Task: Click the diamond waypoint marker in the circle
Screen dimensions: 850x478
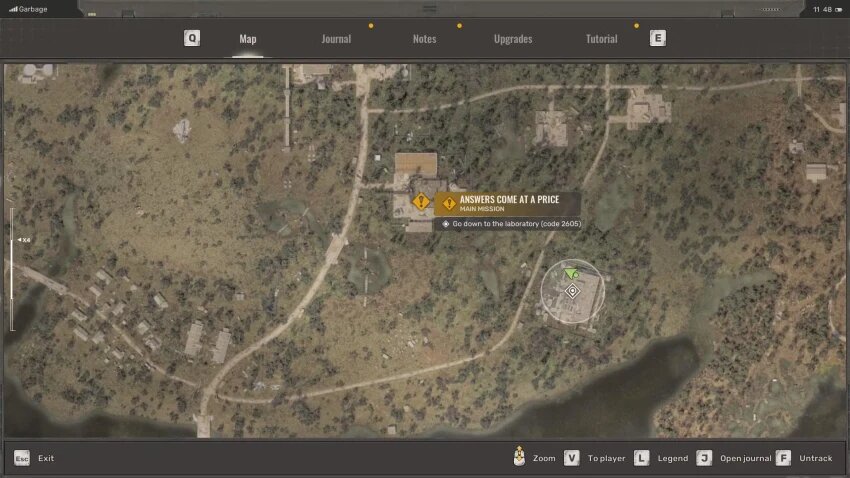Action: pyautogui.click(x=572, y=292)
